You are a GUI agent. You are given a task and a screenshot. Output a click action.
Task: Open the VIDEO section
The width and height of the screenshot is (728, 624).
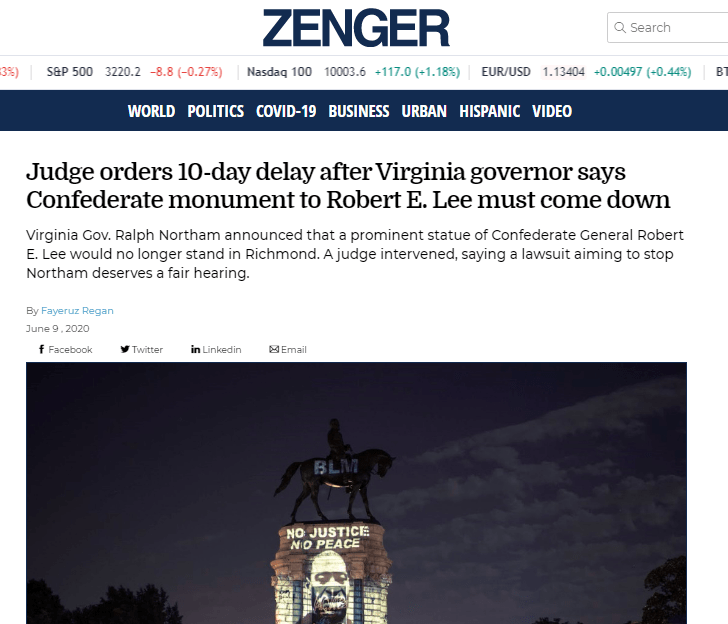(552, 111)
